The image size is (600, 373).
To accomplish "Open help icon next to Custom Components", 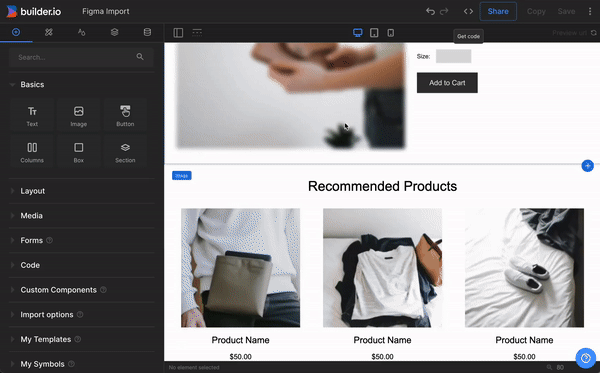I will point(103,290).
